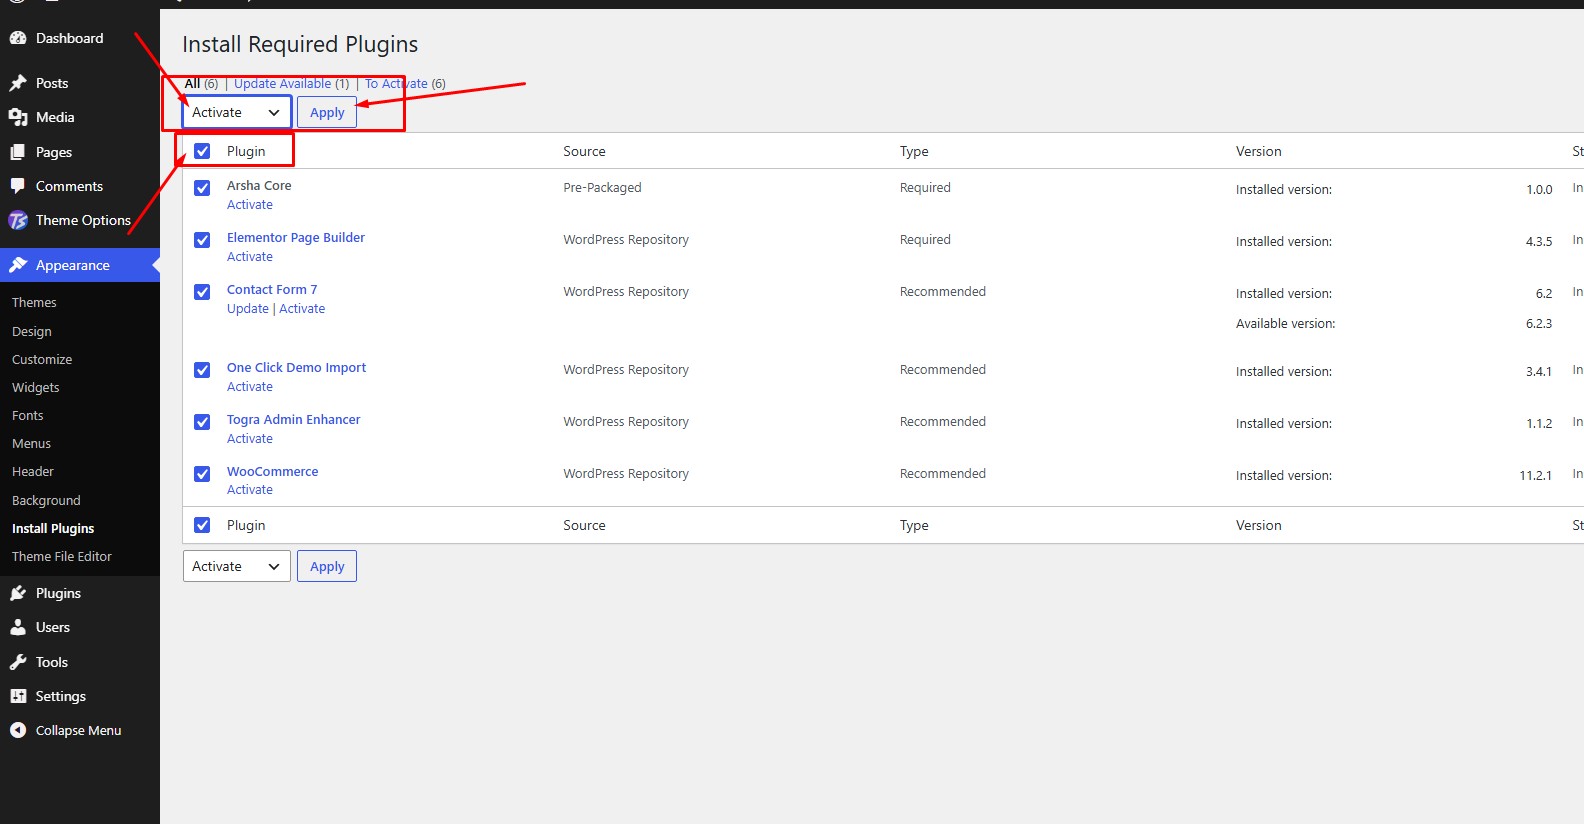This screenshot has height=824, width=1584.
Task: Click the Media library icon
Action: coord(18,117)
